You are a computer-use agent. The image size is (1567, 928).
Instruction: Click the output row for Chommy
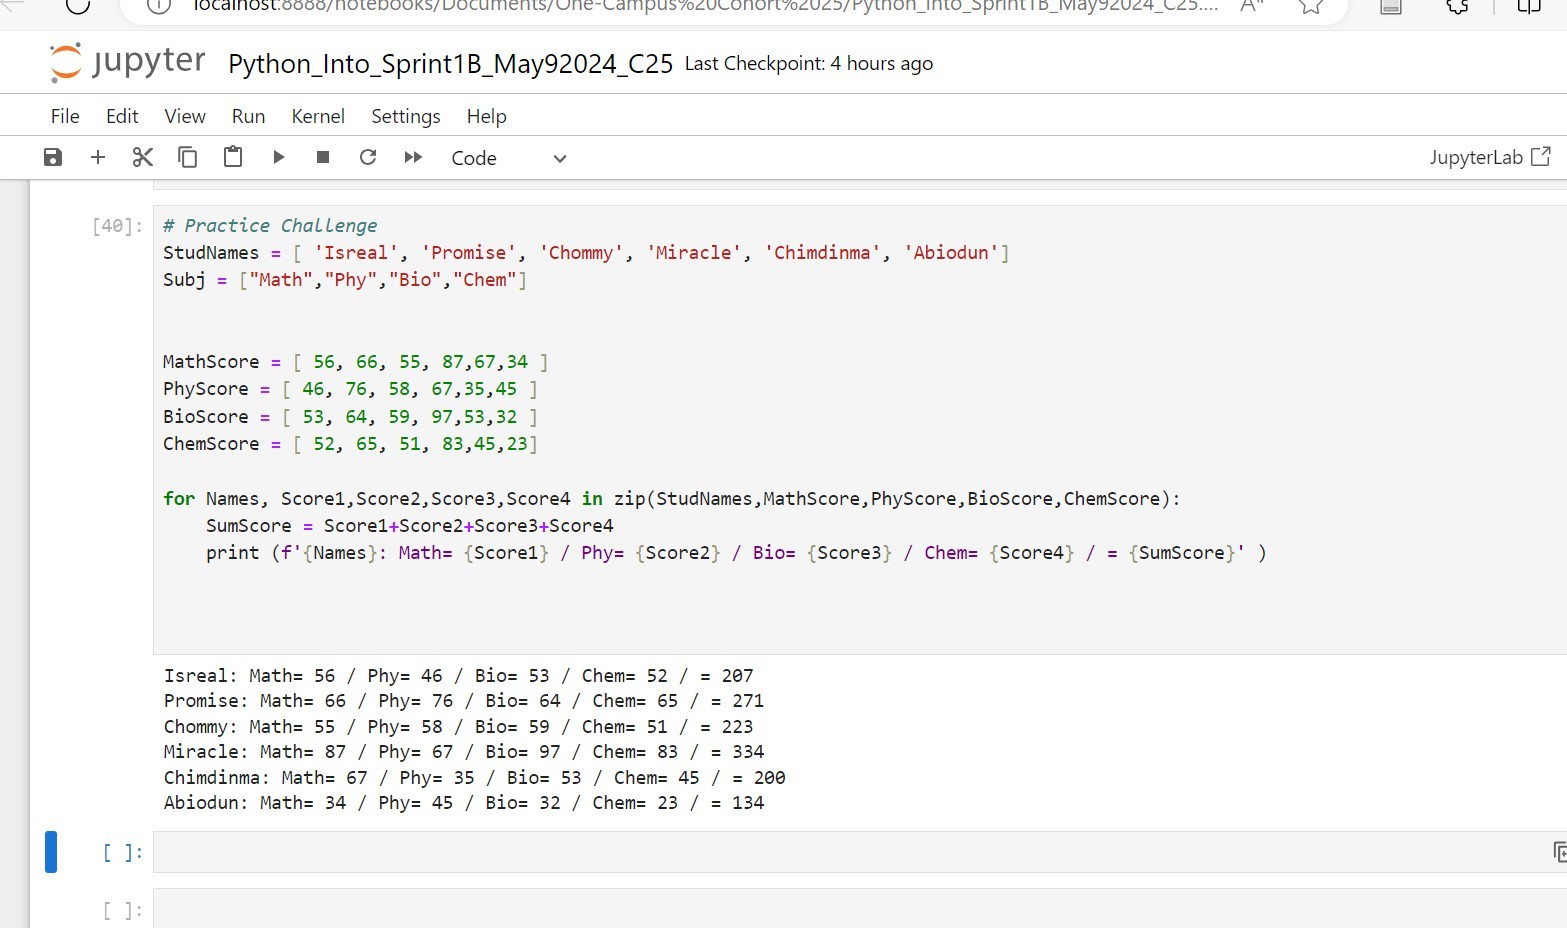pyautogui.click(x=459, y=727)
